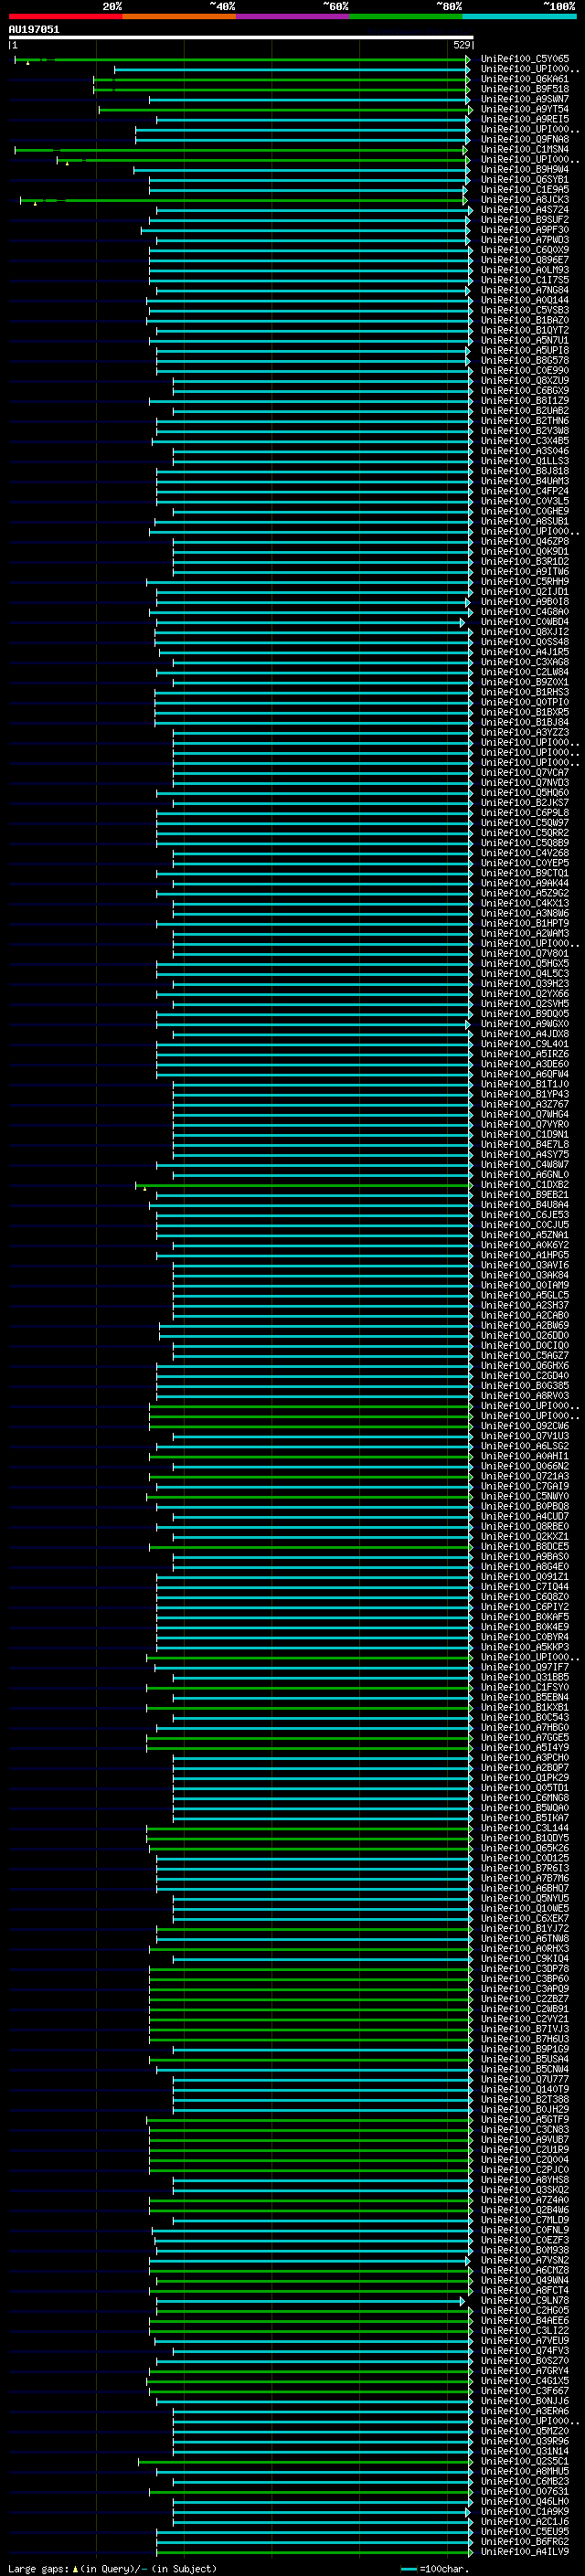This screenshot has width=585, height=2576.
Task: Open hit UniRef100_A8RV03
Action: coord(525,1396)
